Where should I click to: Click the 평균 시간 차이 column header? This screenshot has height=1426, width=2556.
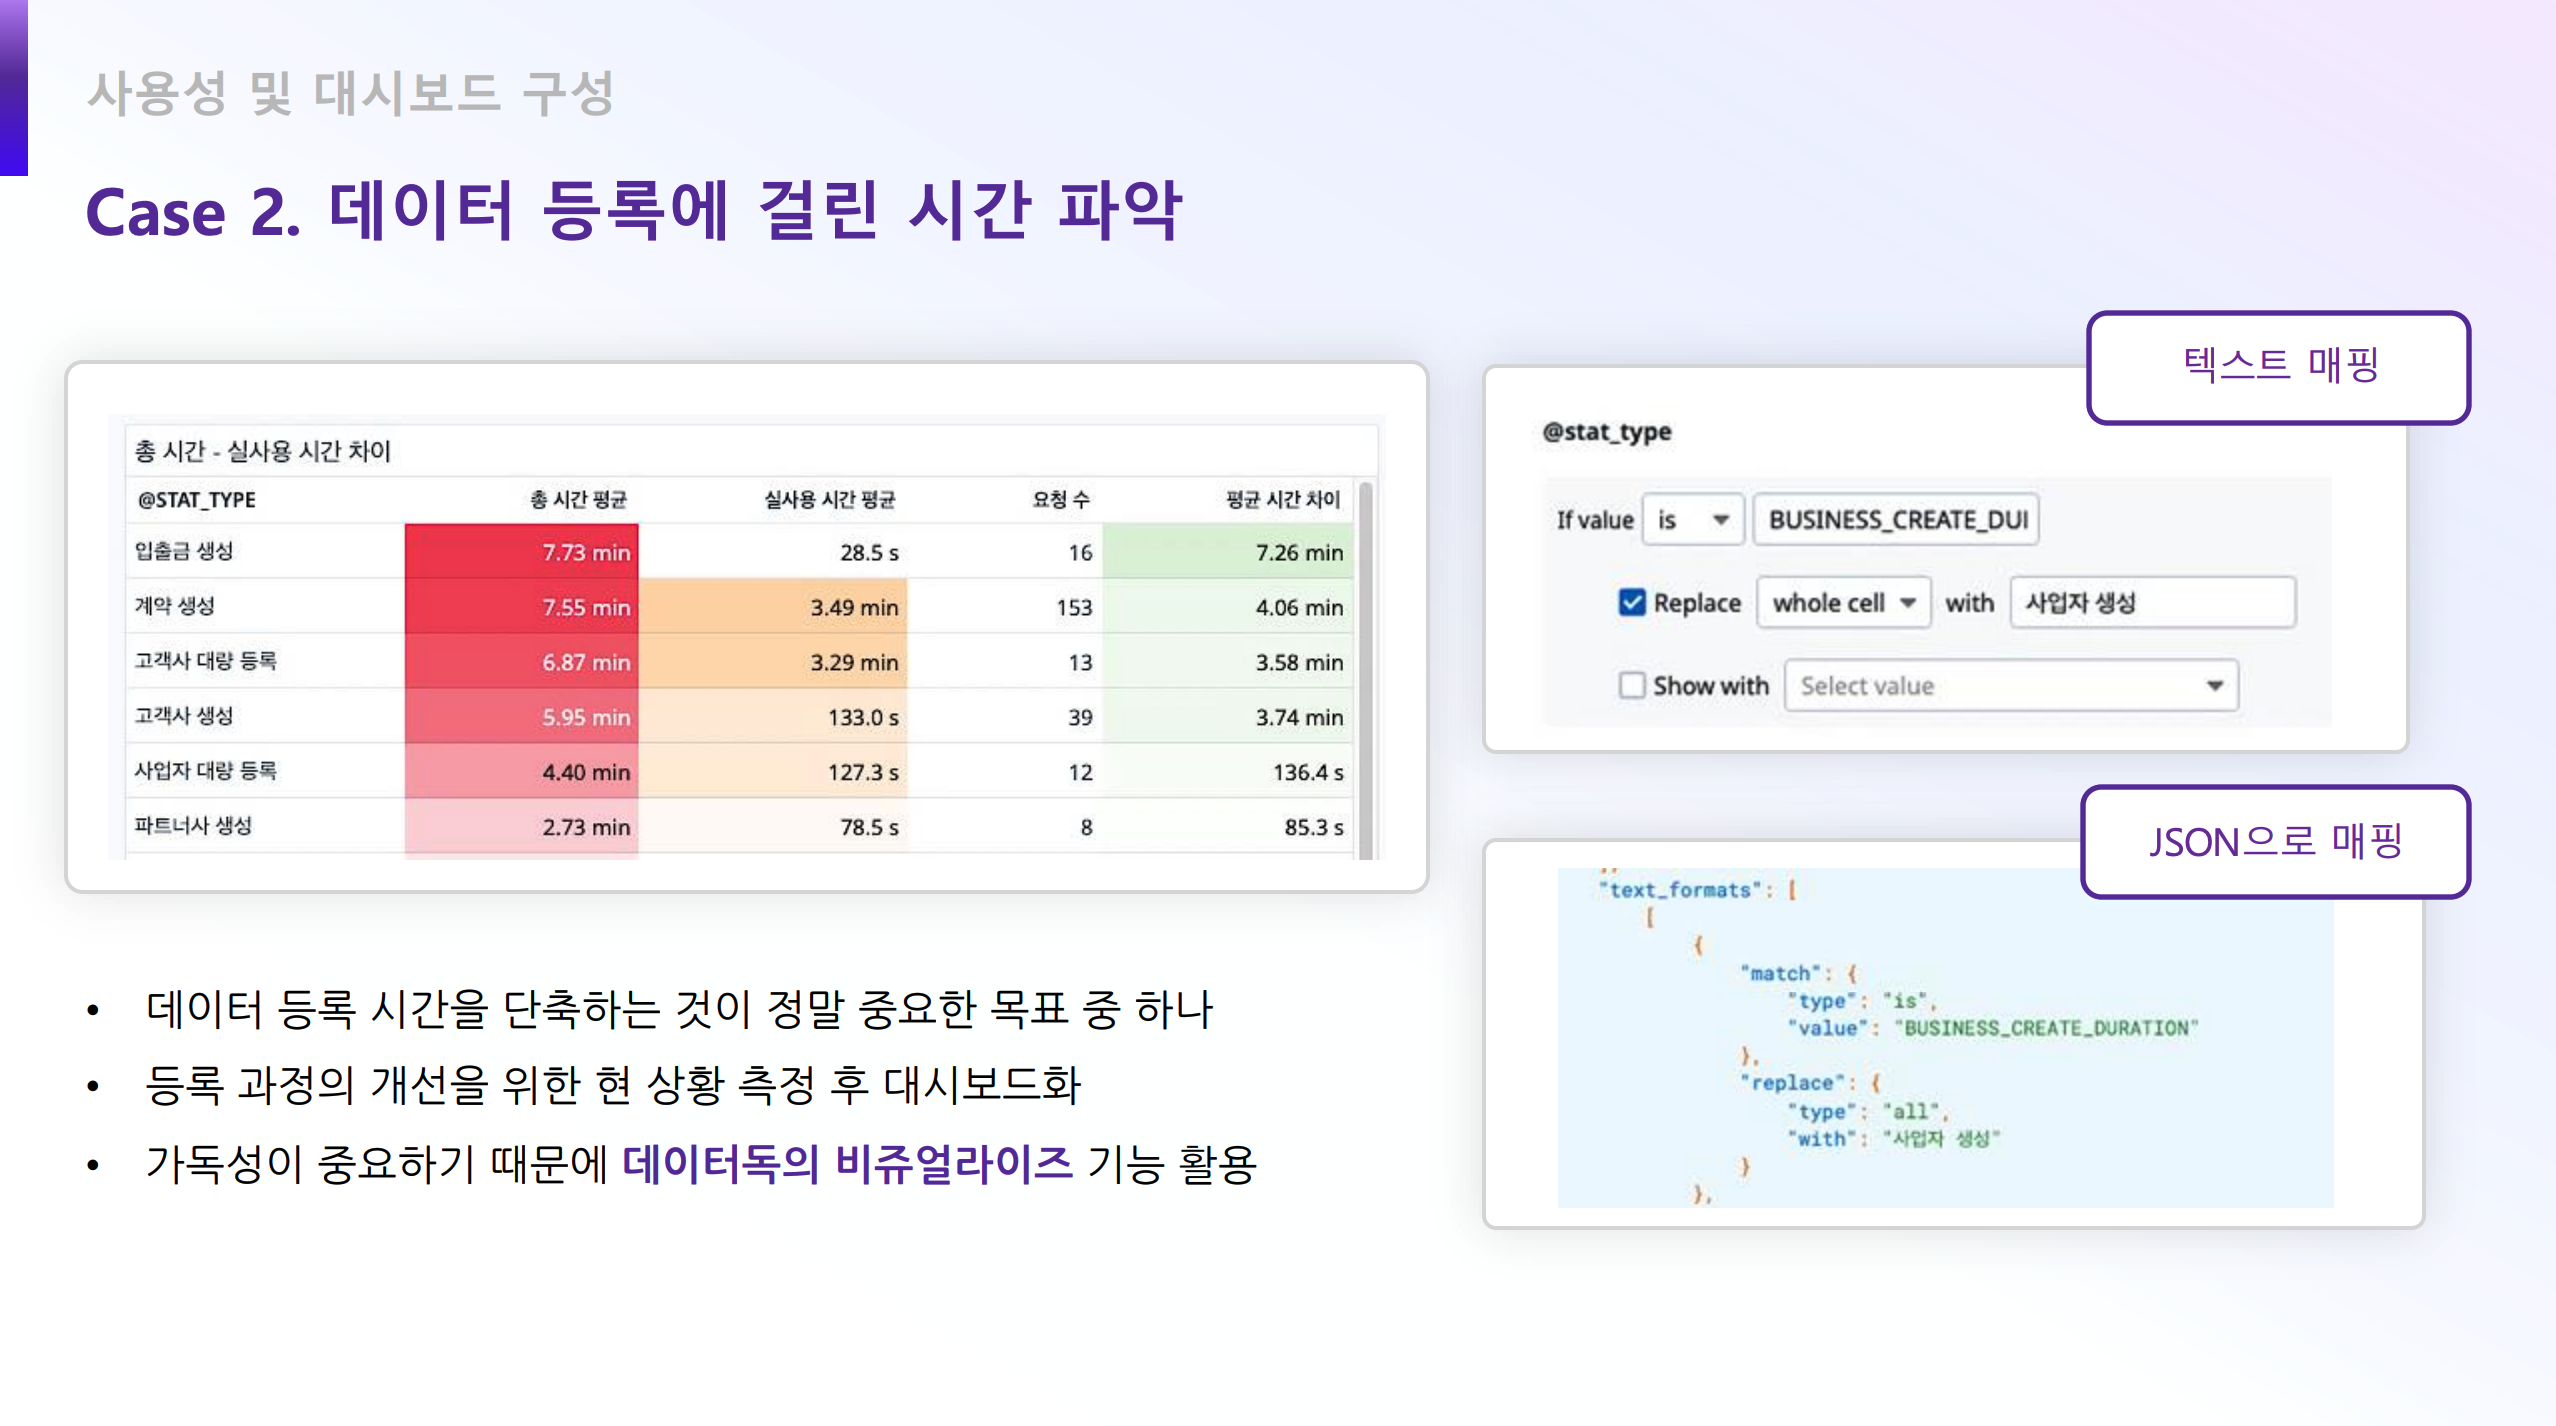[1282, 499]
